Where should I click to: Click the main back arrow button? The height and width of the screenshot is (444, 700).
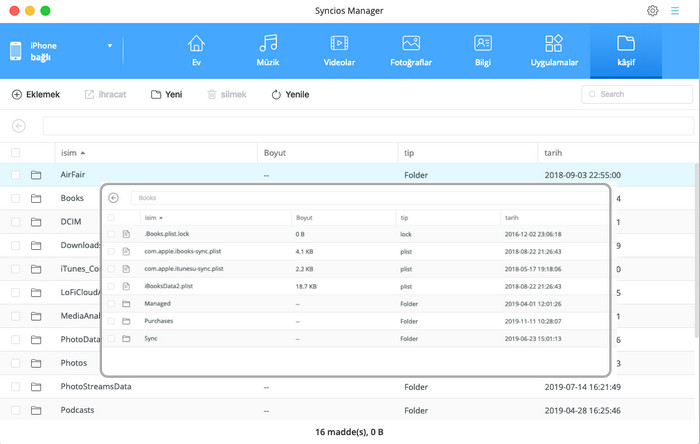tap(19, 126)
